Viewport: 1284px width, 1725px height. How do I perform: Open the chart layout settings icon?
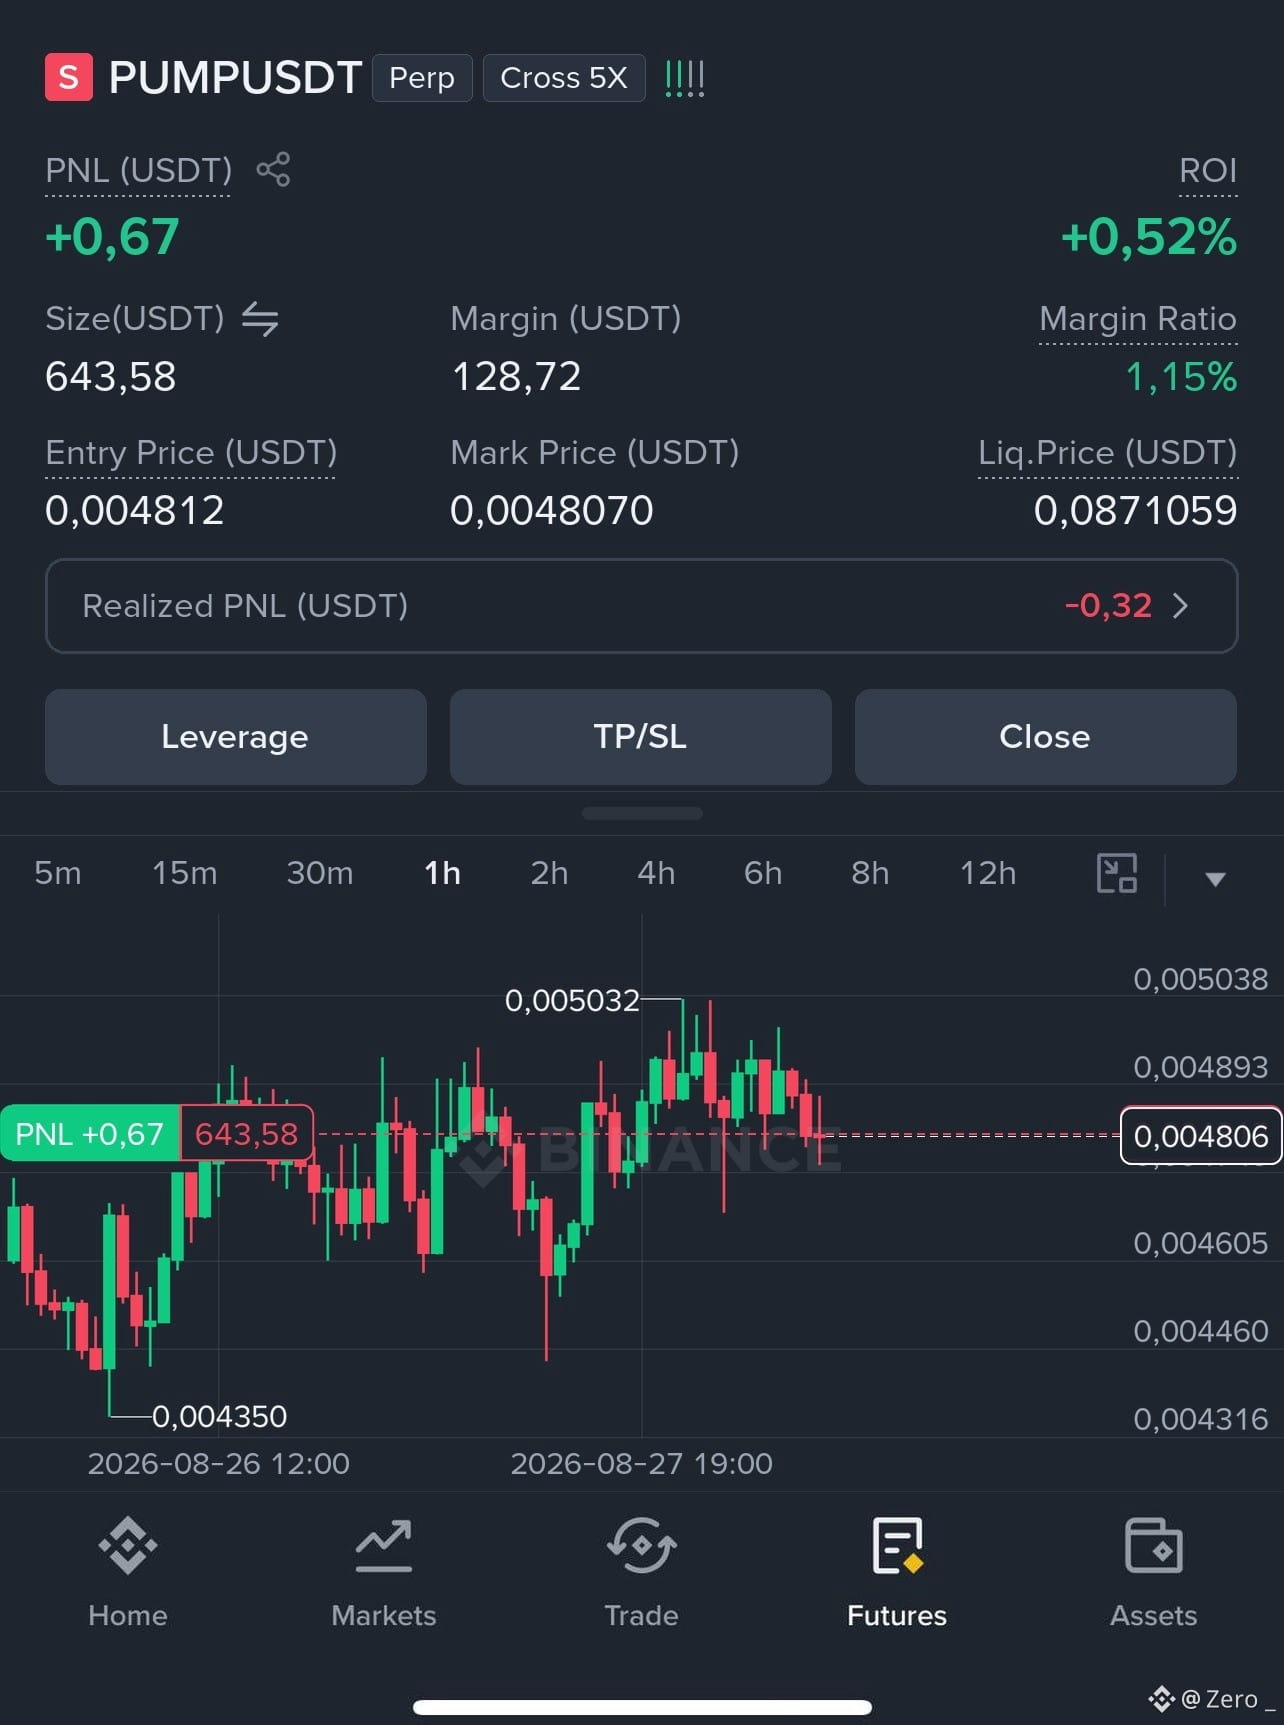[x=1117, y=873]
